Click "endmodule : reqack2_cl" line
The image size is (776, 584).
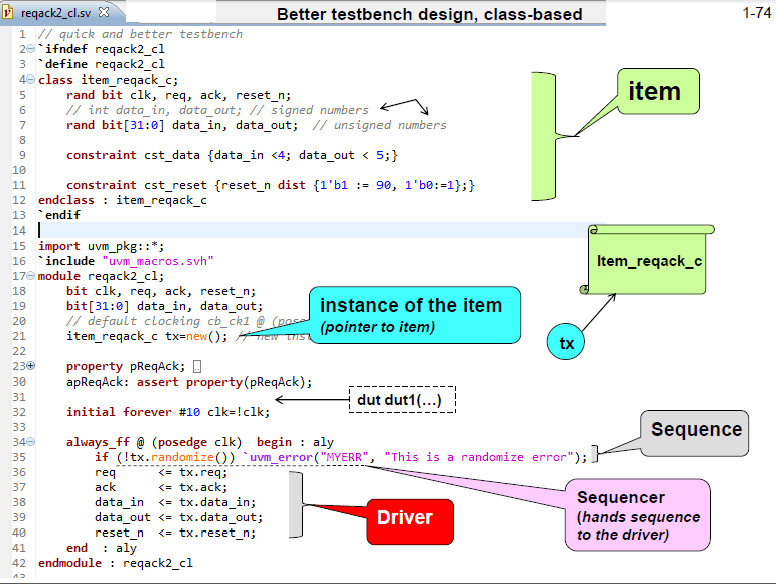point(115,563)
